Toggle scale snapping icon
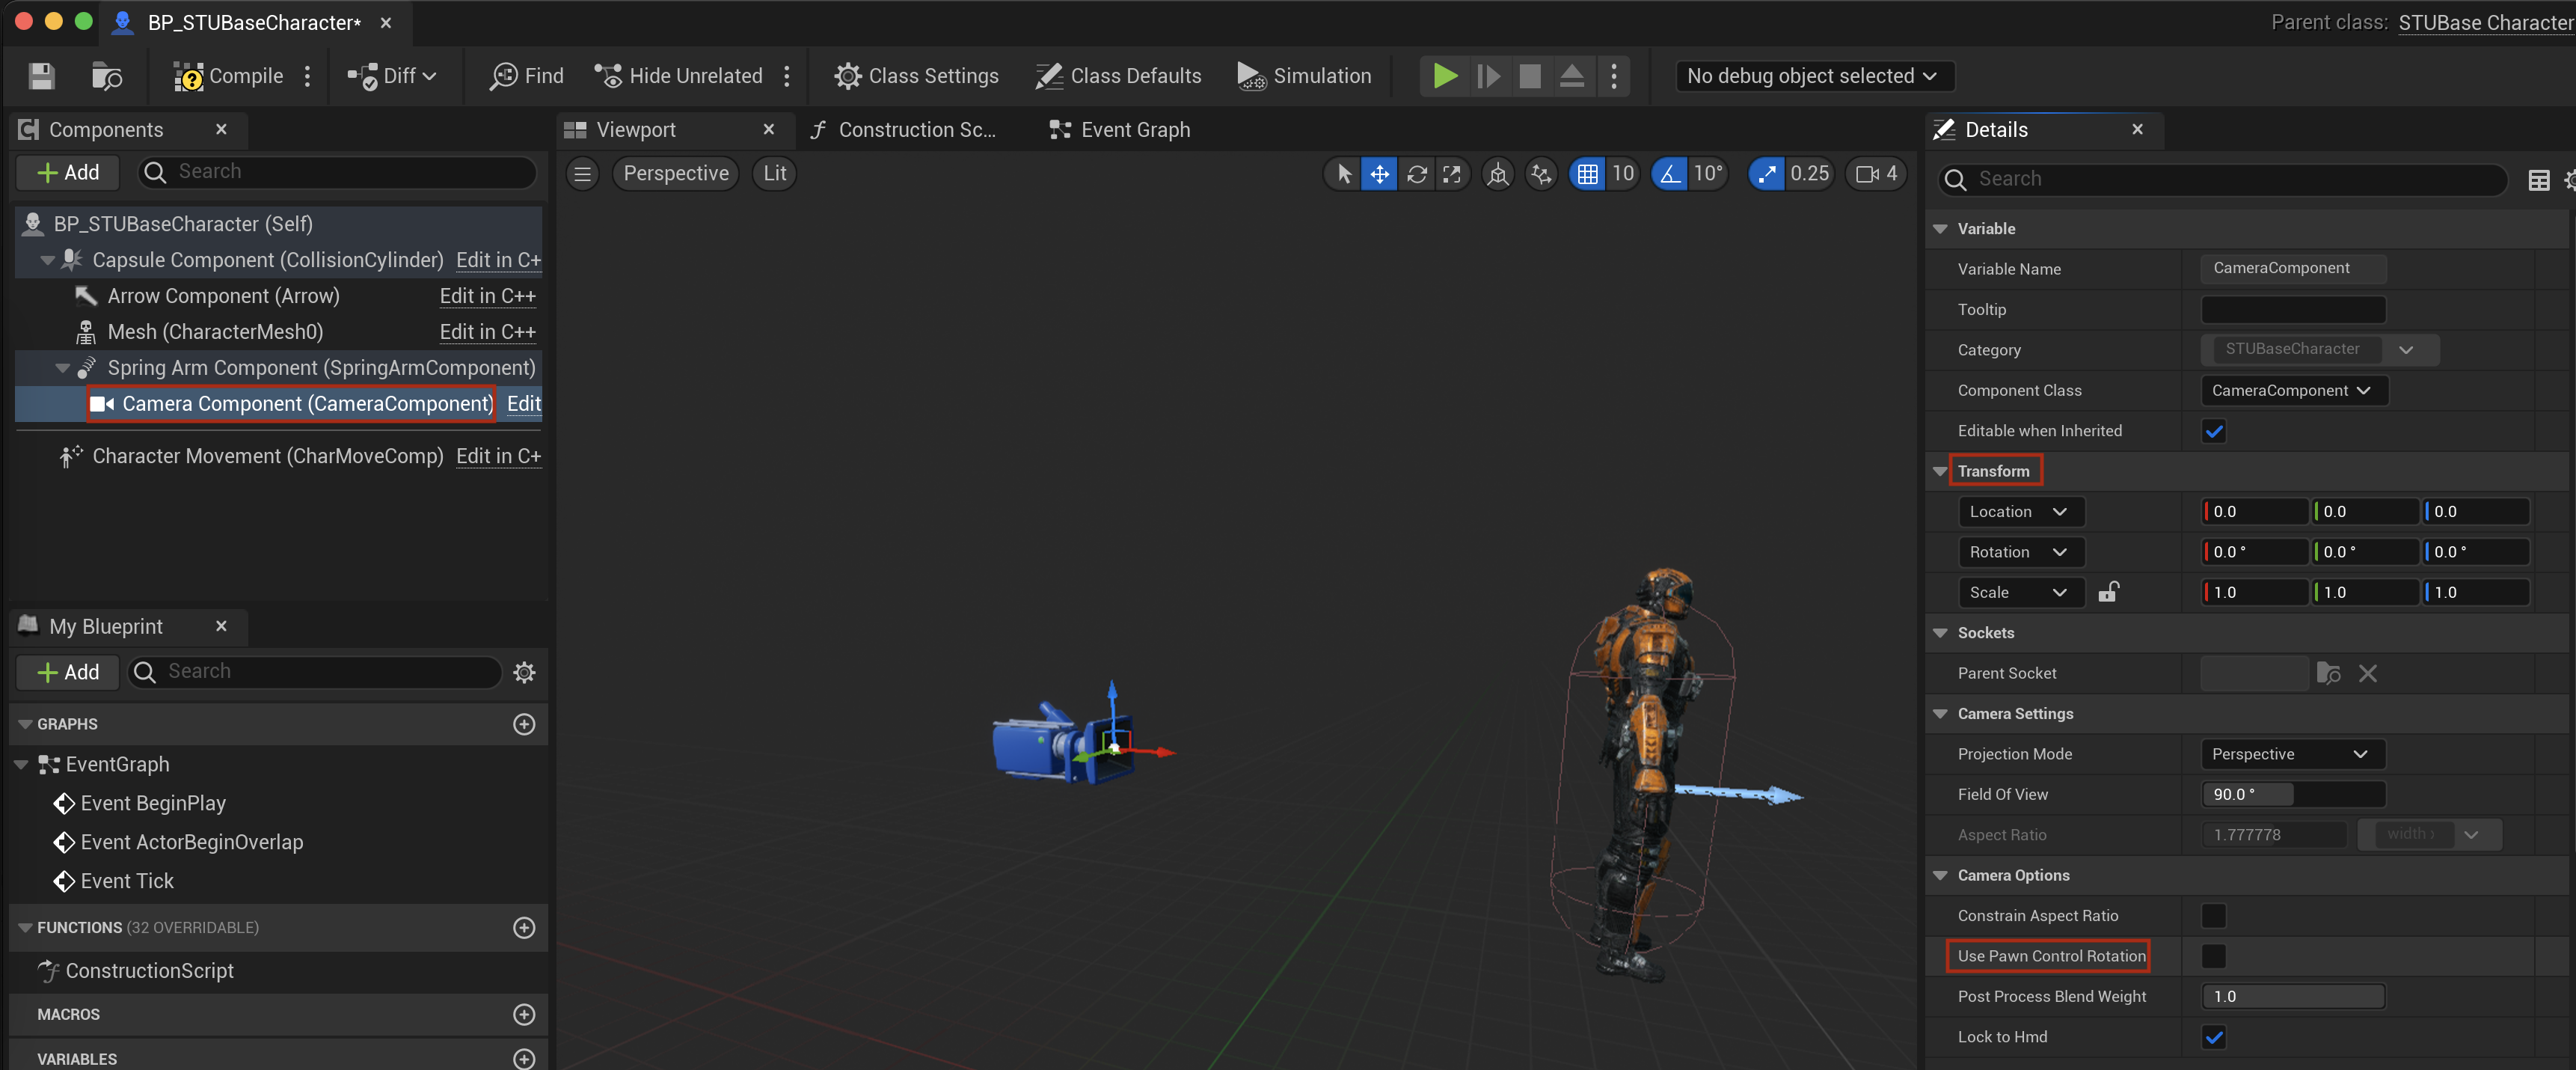Viewport: 2576px width, 1070px height. pyautogui.click(x=1767, y=174)
